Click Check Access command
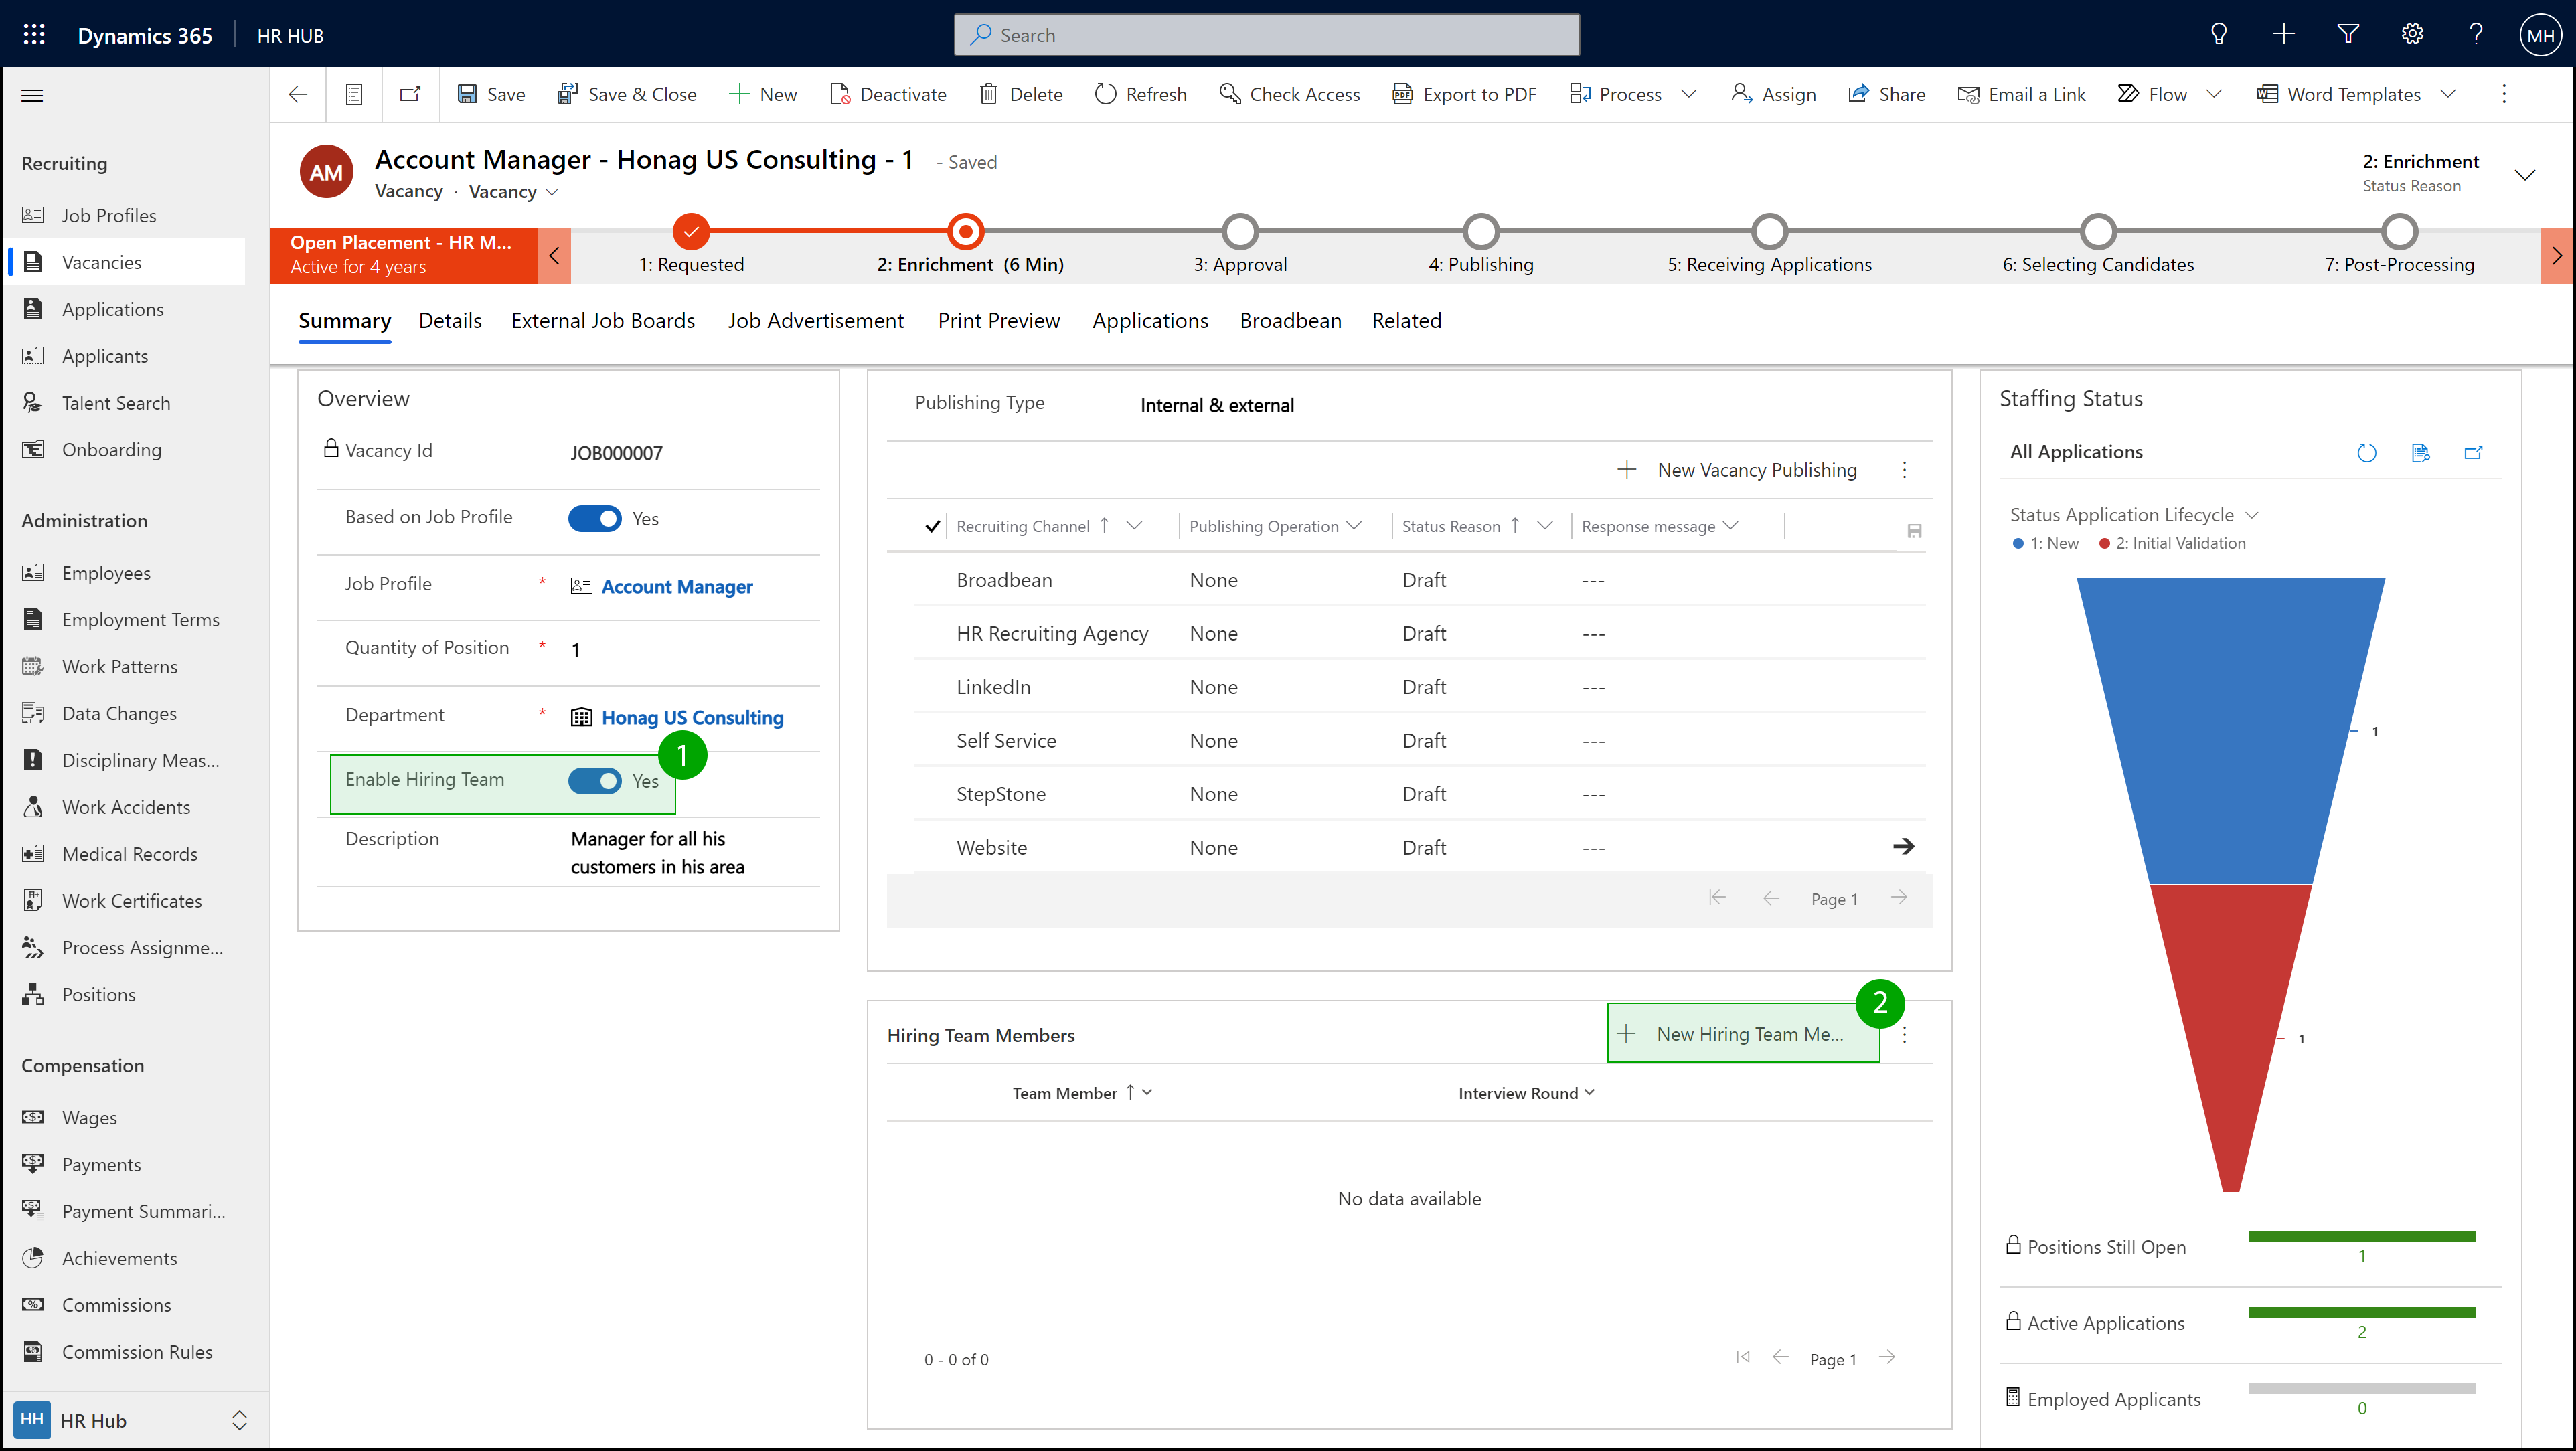 point(1290,94)
